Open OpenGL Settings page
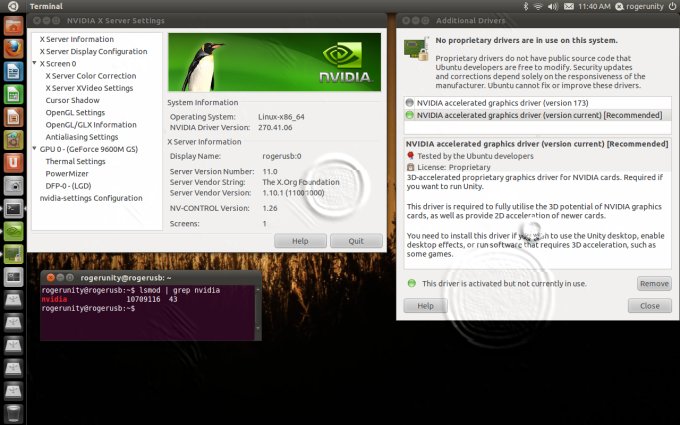The width and height of the screenshot is (680, 425). pyautogui.click(x=75, y=112)
